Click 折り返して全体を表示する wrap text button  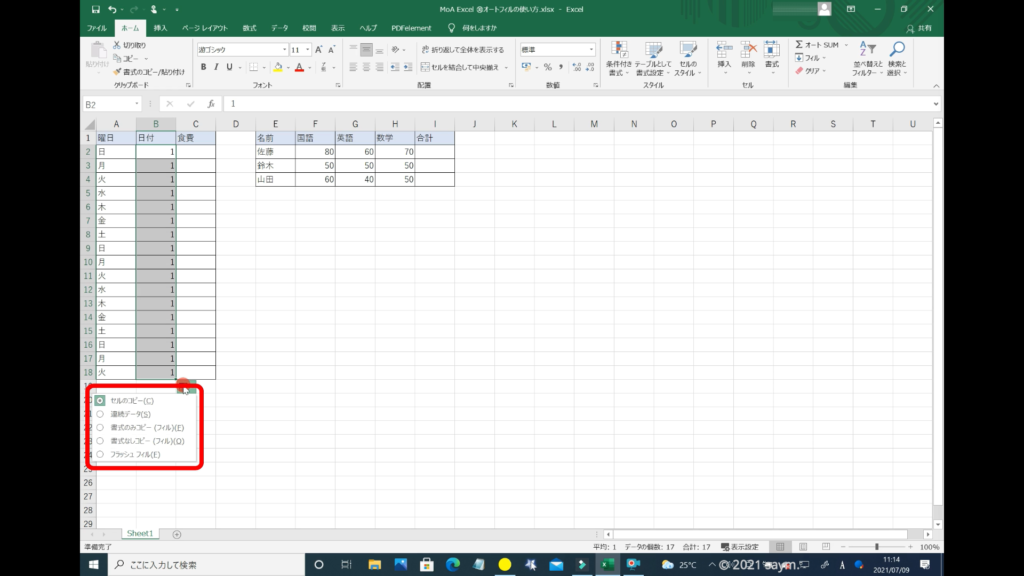coord(462,49)
